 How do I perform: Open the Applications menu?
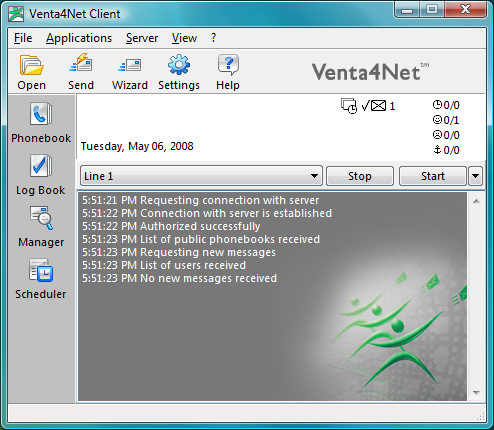pos(79,38)
